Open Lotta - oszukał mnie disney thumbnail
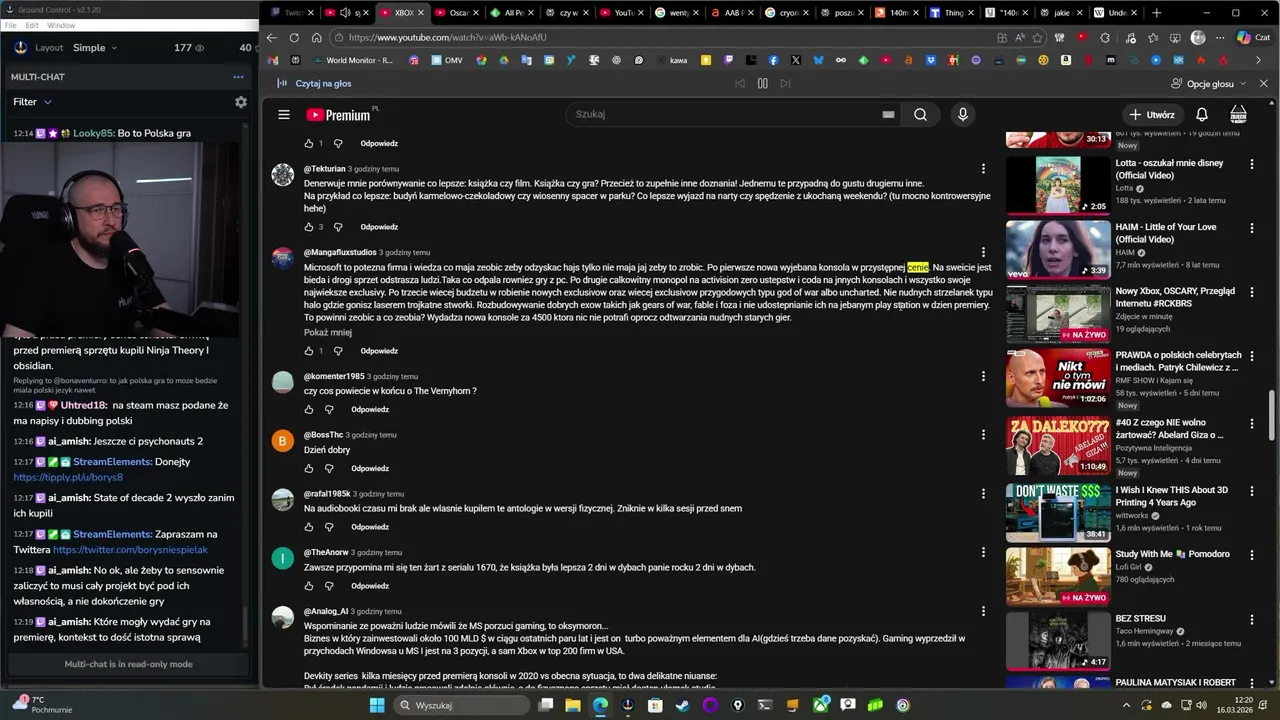Image resolution: width=1280 pixels, height=720 pixels. [1058, 185]
